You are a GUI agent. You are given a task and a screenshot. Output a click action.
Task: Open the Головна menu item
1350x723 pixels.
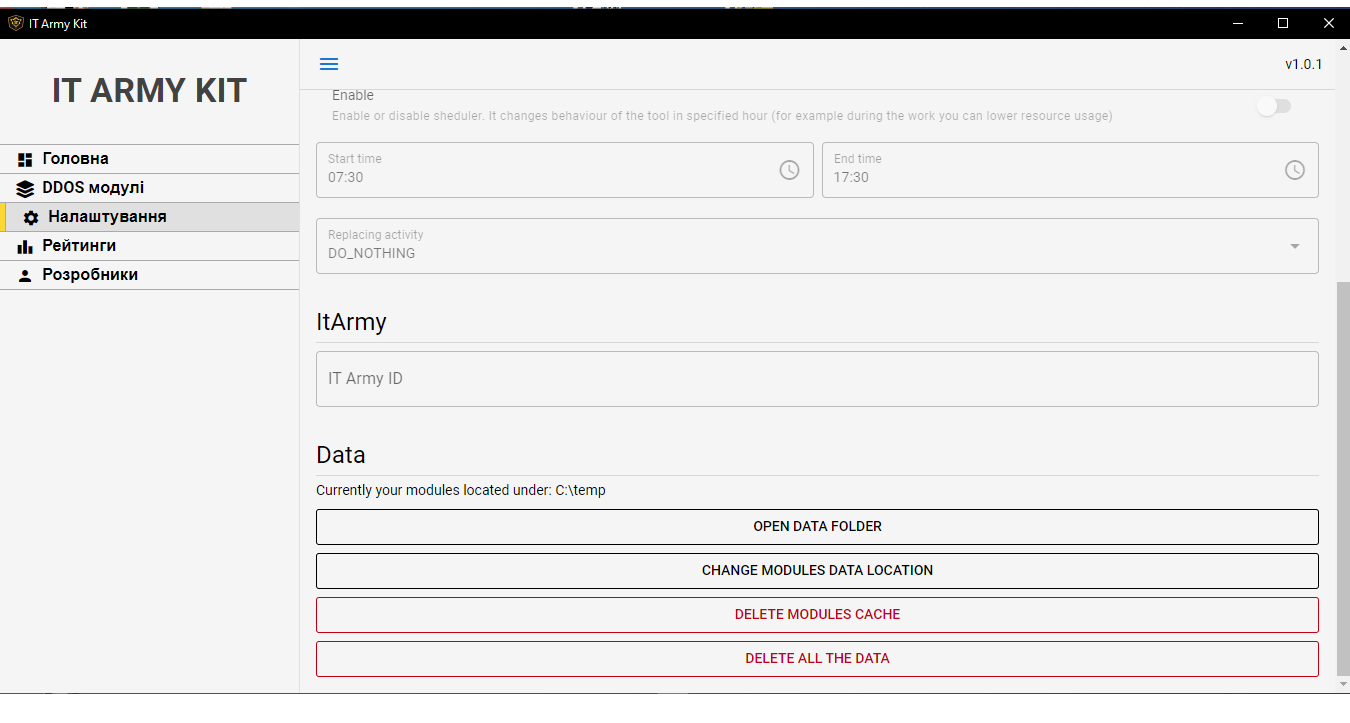[x=76, y=159]
